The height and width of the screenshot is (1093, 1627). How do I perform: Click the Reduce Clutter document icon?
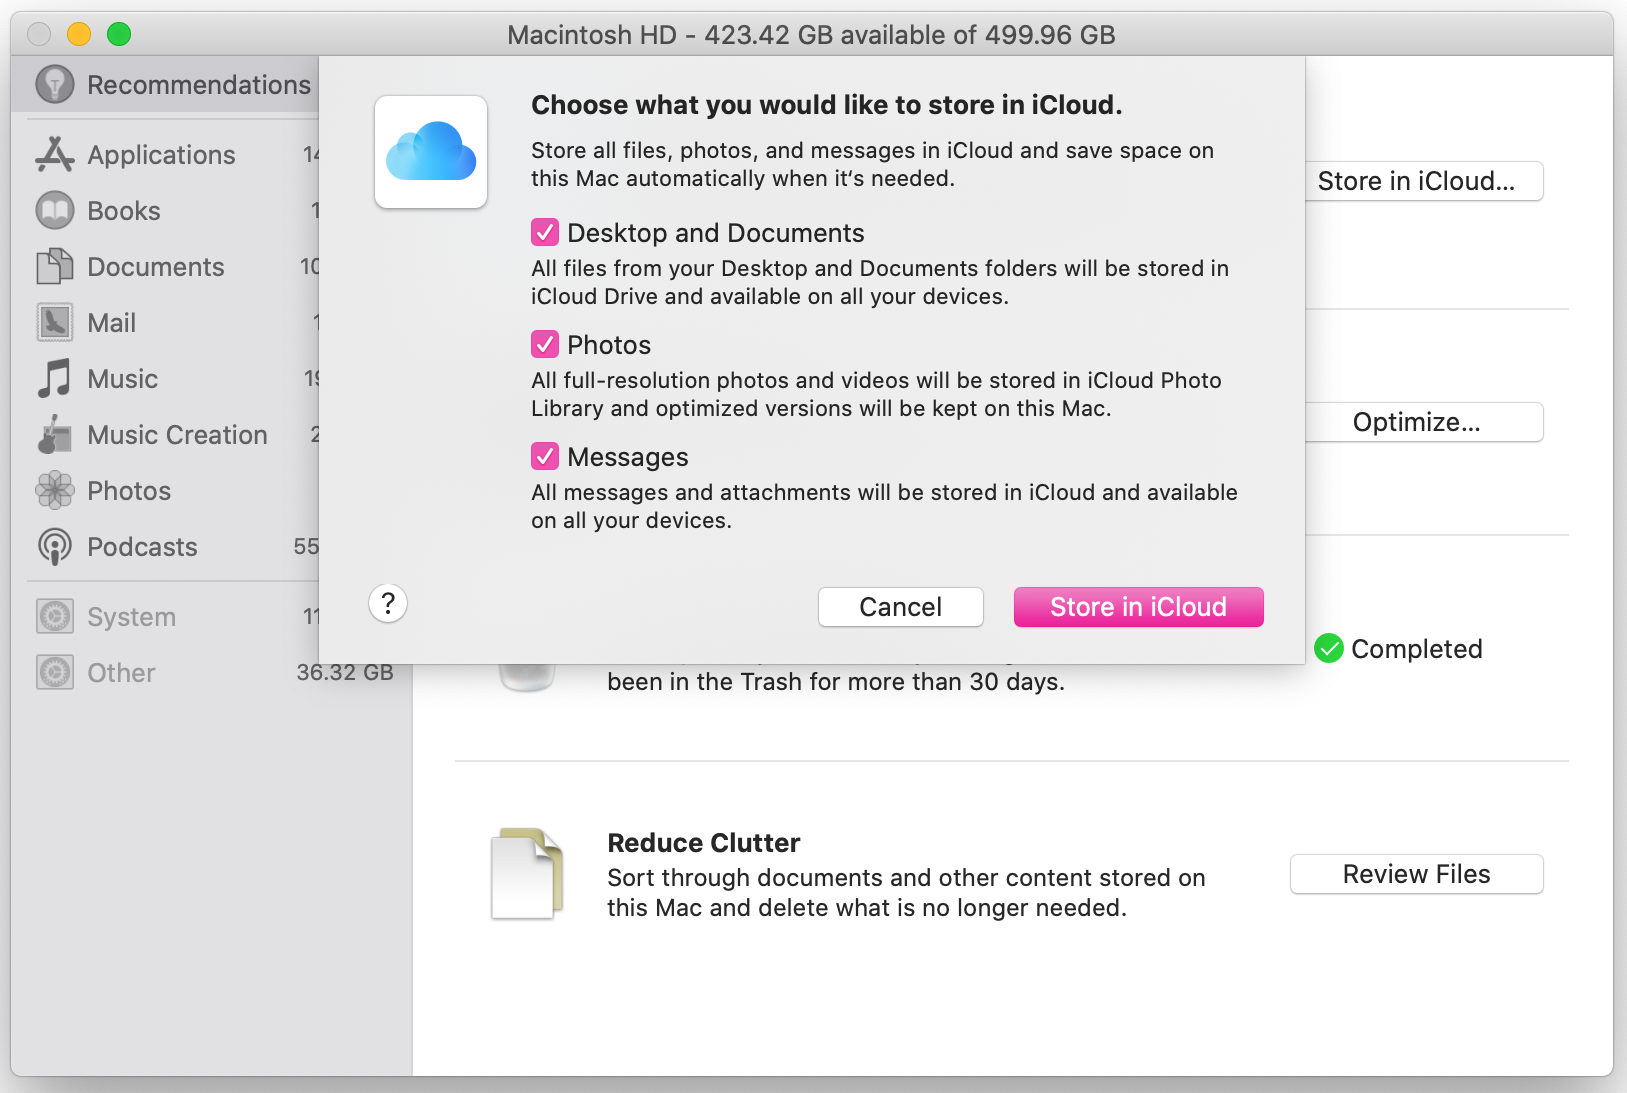pos(527,874)
